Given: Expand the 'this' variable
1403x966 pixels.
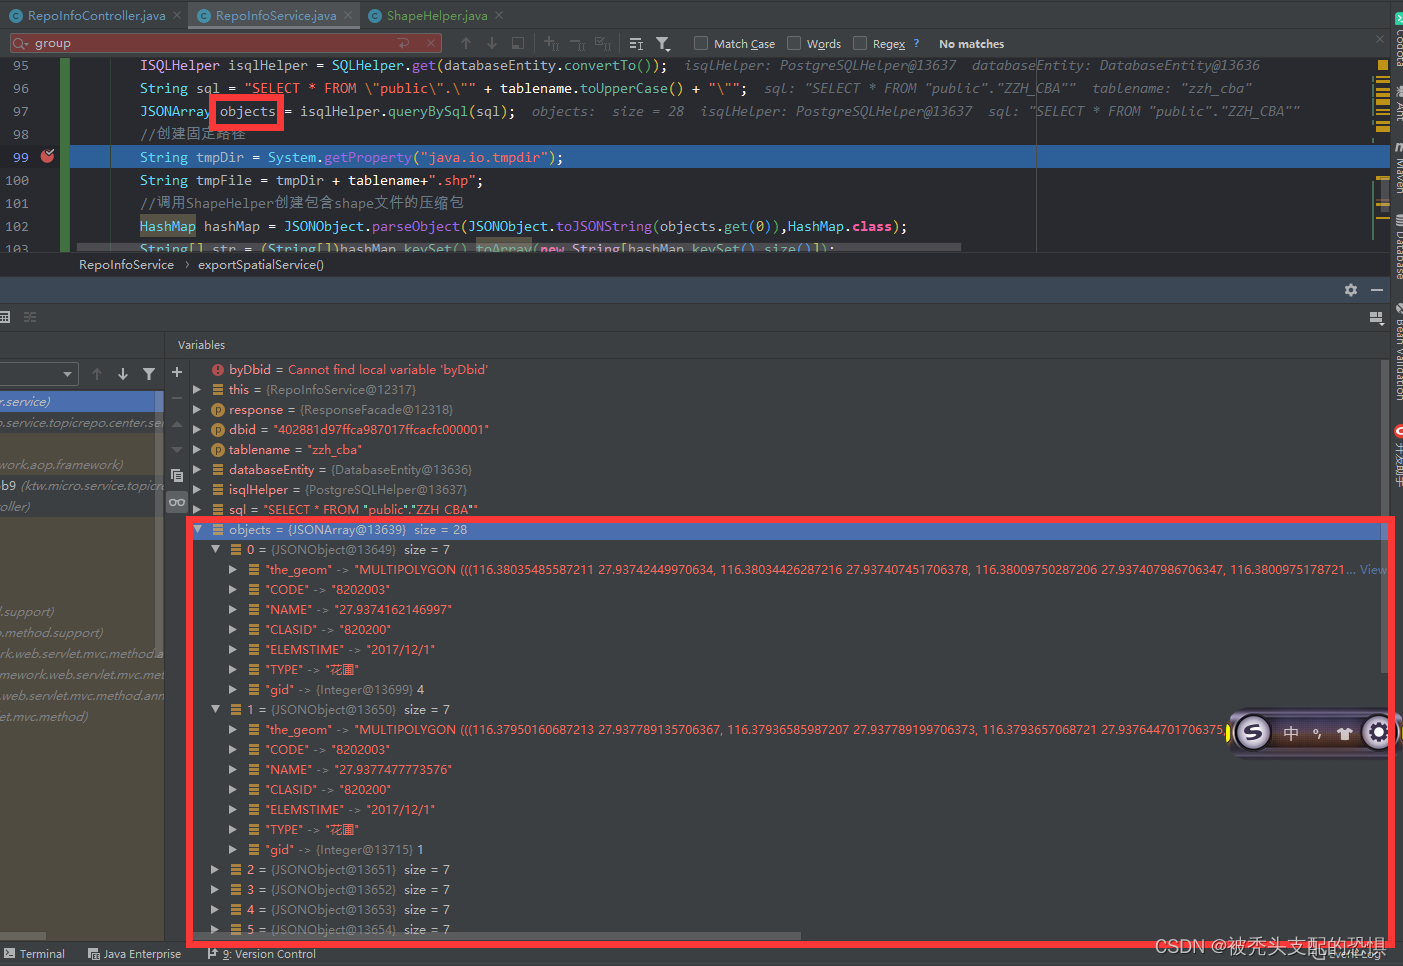Looking at the screenshot, I should click(197, 390).
